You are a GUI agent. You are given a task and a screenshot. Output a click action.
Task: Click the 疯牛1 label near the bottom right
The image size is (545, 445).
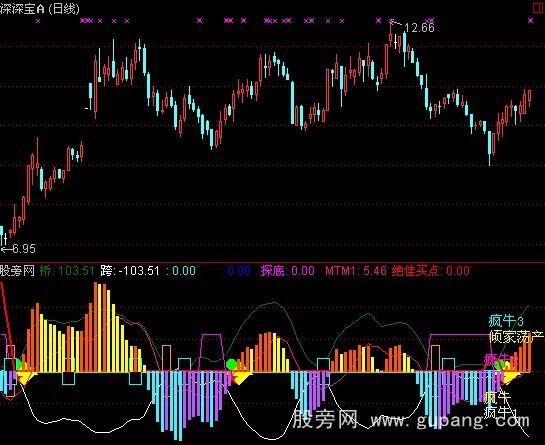(500, 412)
